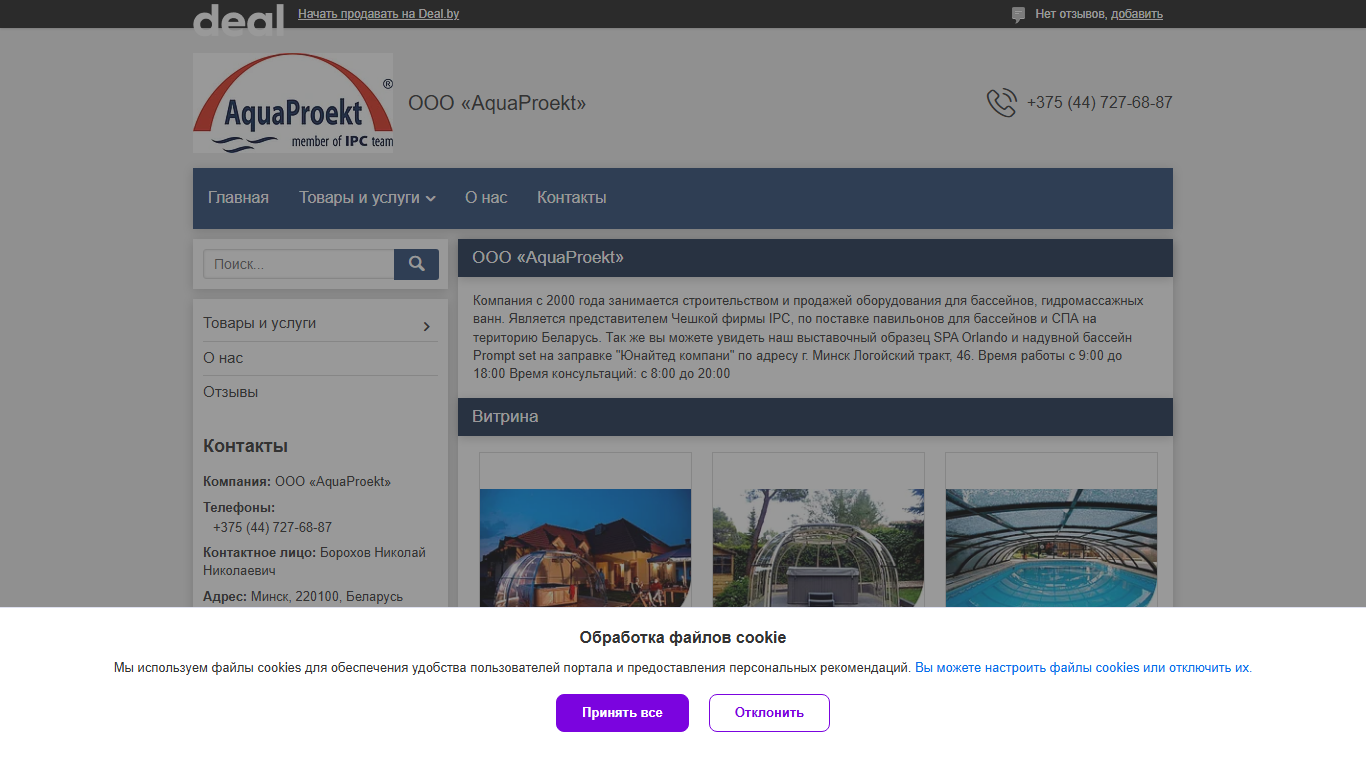Click the speech bubble reviews icon
Viewport: 1366px width, 768px height.
(1018, 15)
